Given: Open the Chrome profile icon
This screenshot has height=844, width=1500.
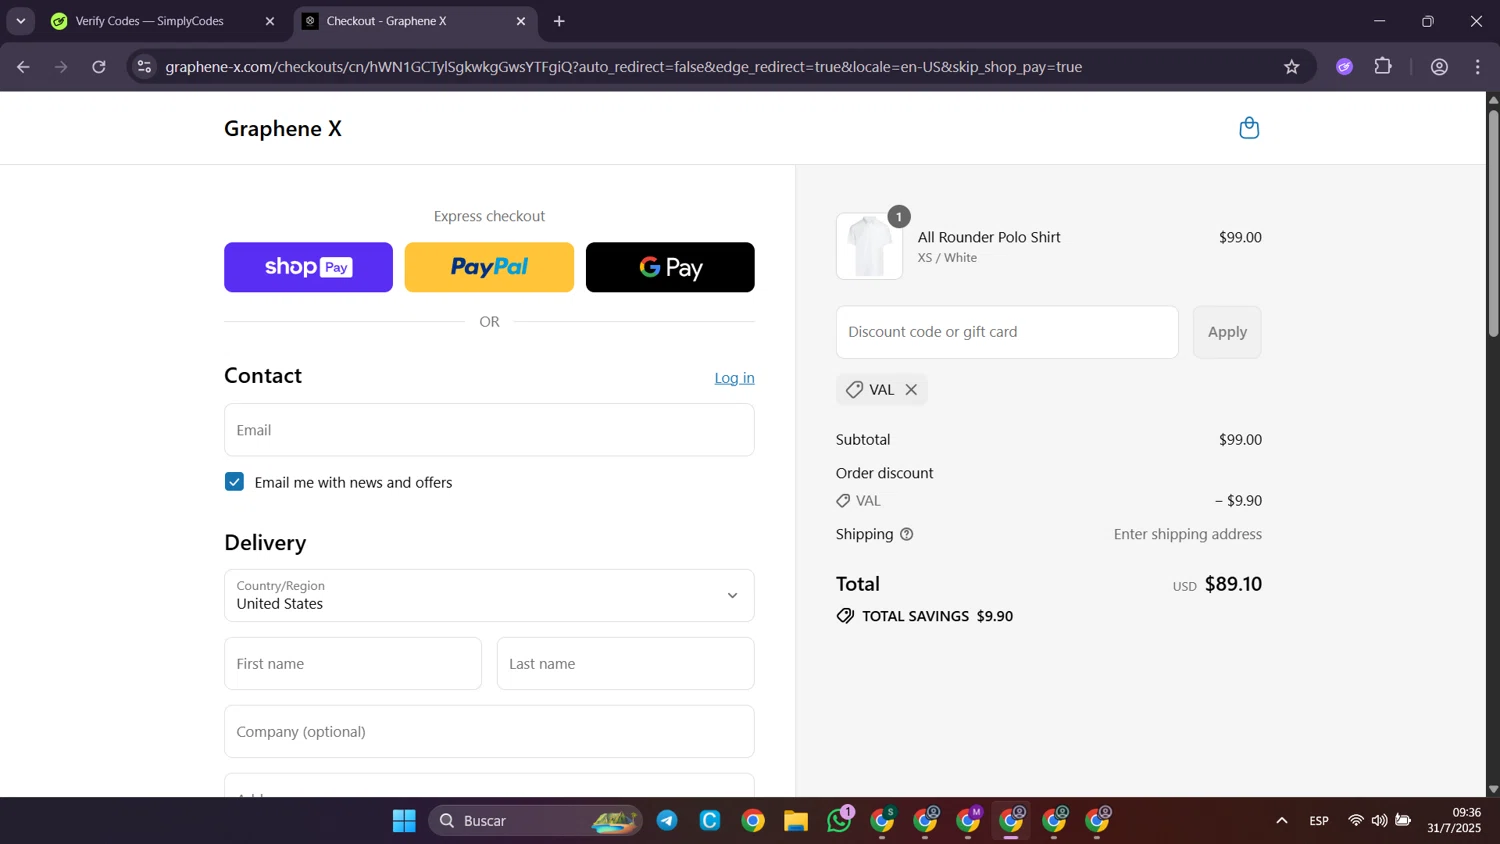Looking at the screenshot, I should click(1440, 67).
